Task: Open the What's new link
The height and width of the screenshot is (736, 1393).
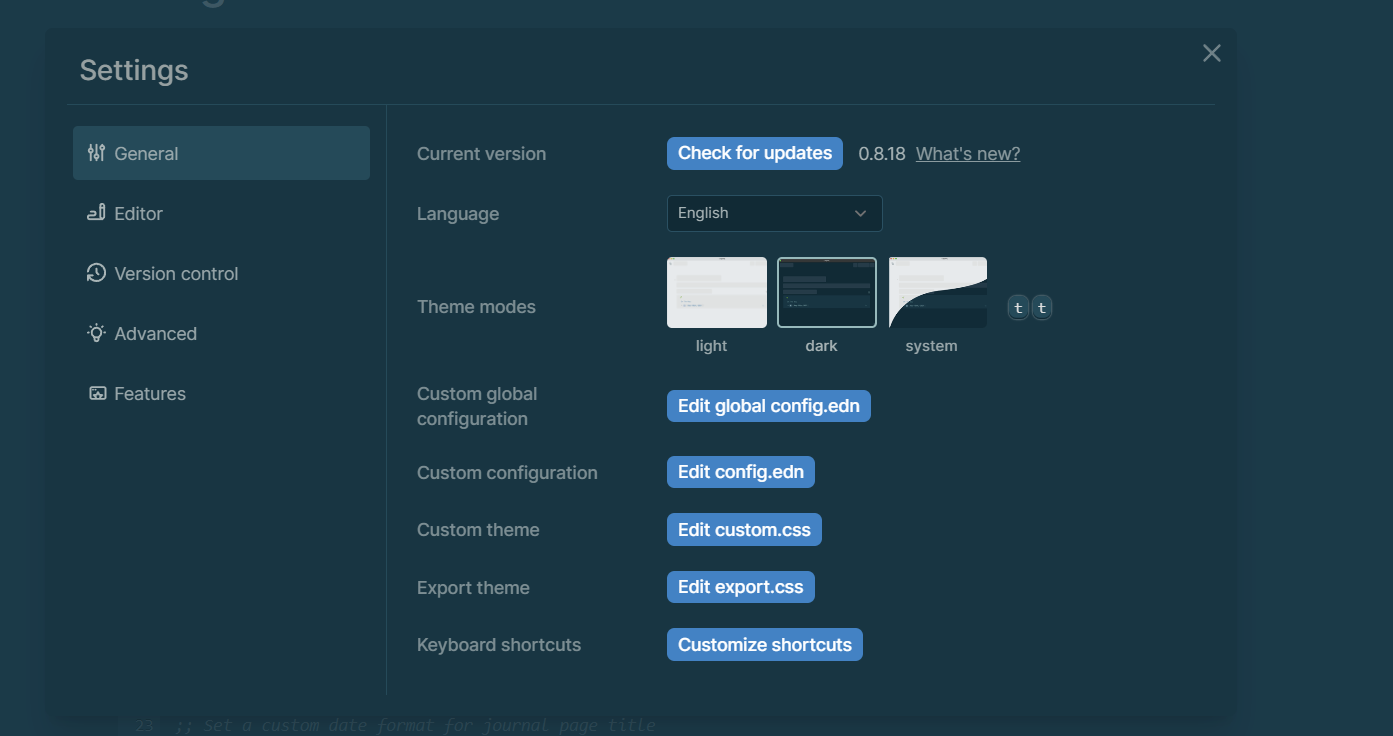Action: click(x=967, y=153)
